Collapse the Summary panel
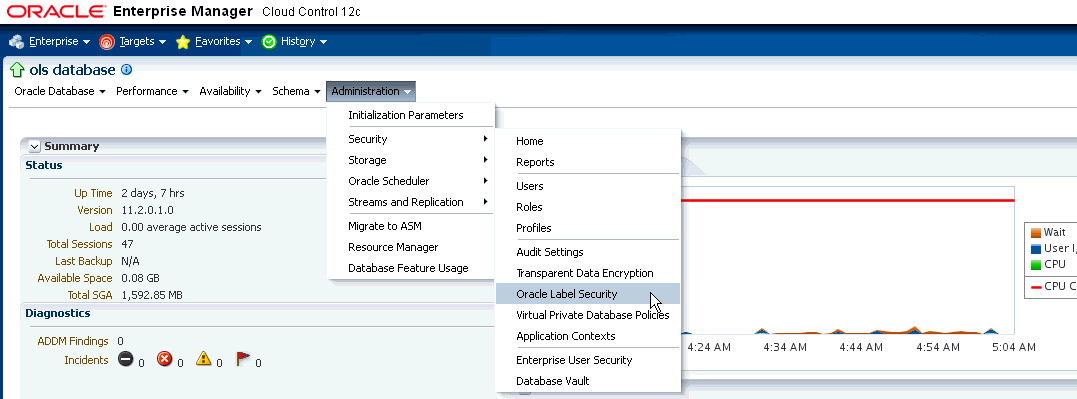 (x=34, y=146)
